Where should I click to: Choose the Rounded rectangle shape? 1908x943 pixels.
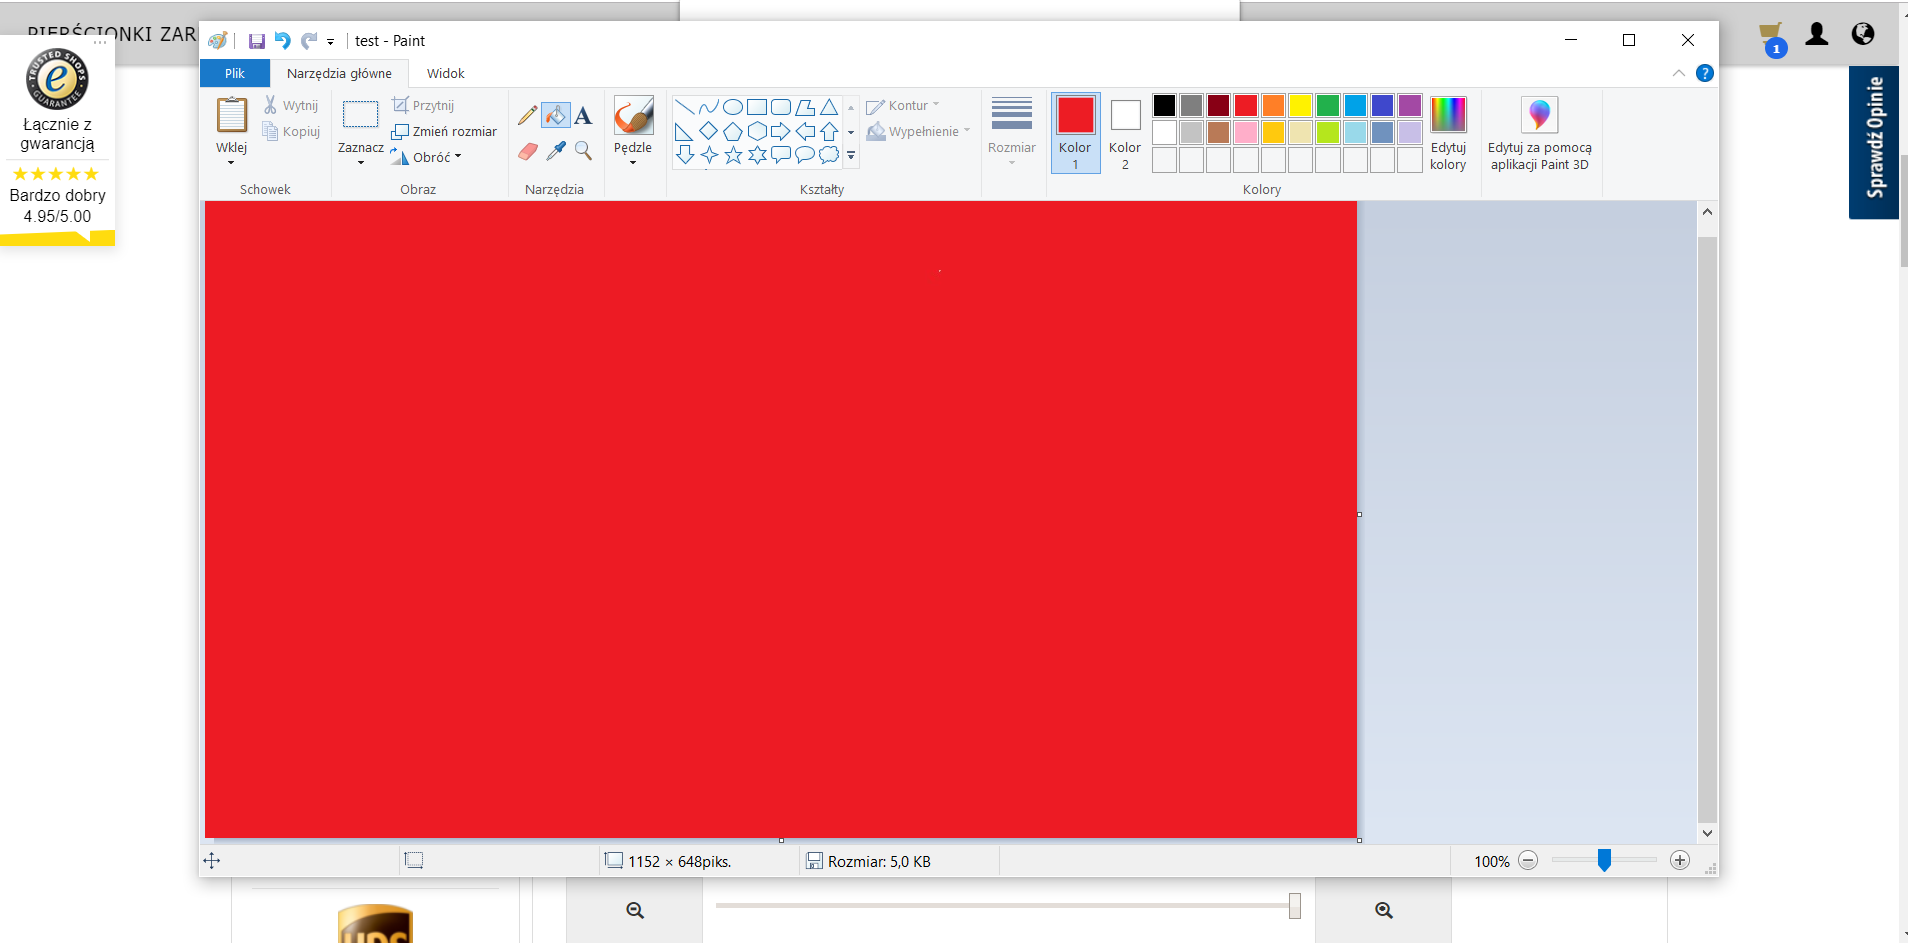[781, 107]
